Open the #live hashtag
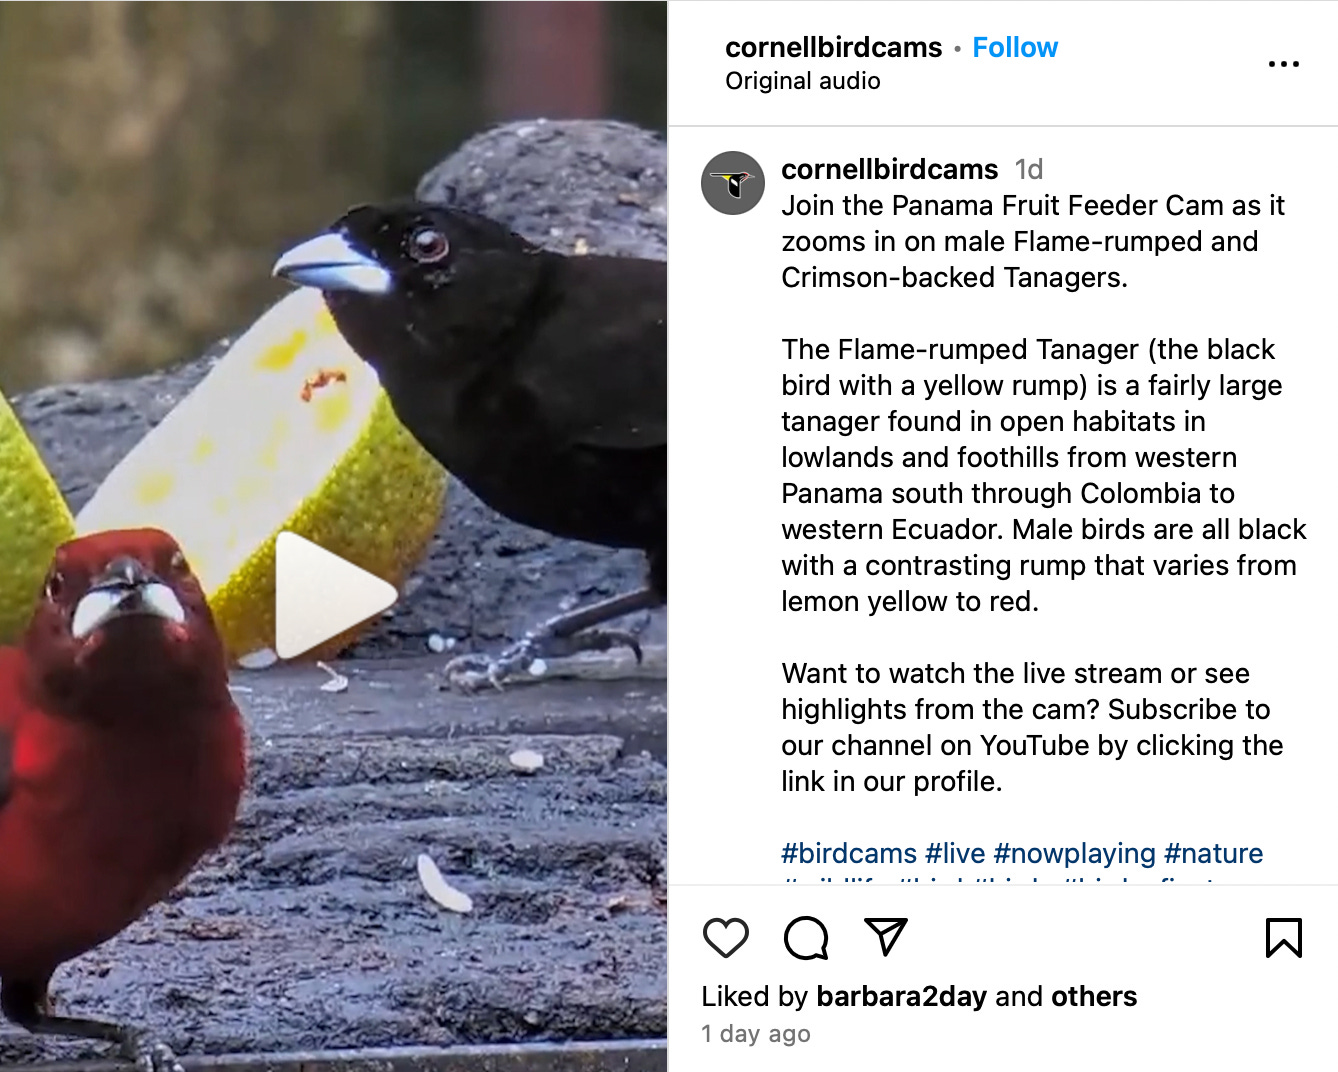 coord(955,853)
